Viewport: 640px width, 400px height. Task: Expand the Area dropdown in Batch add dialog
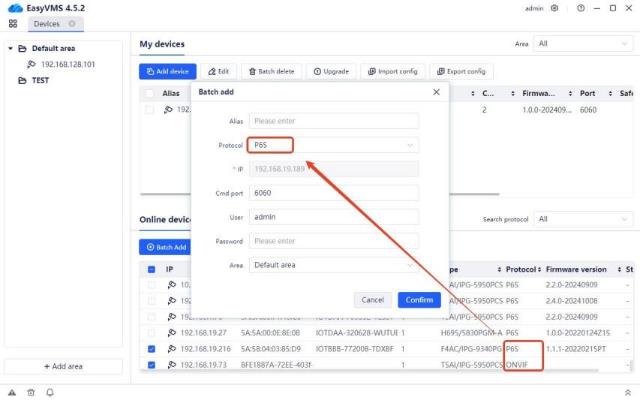(x=333, y=266)
